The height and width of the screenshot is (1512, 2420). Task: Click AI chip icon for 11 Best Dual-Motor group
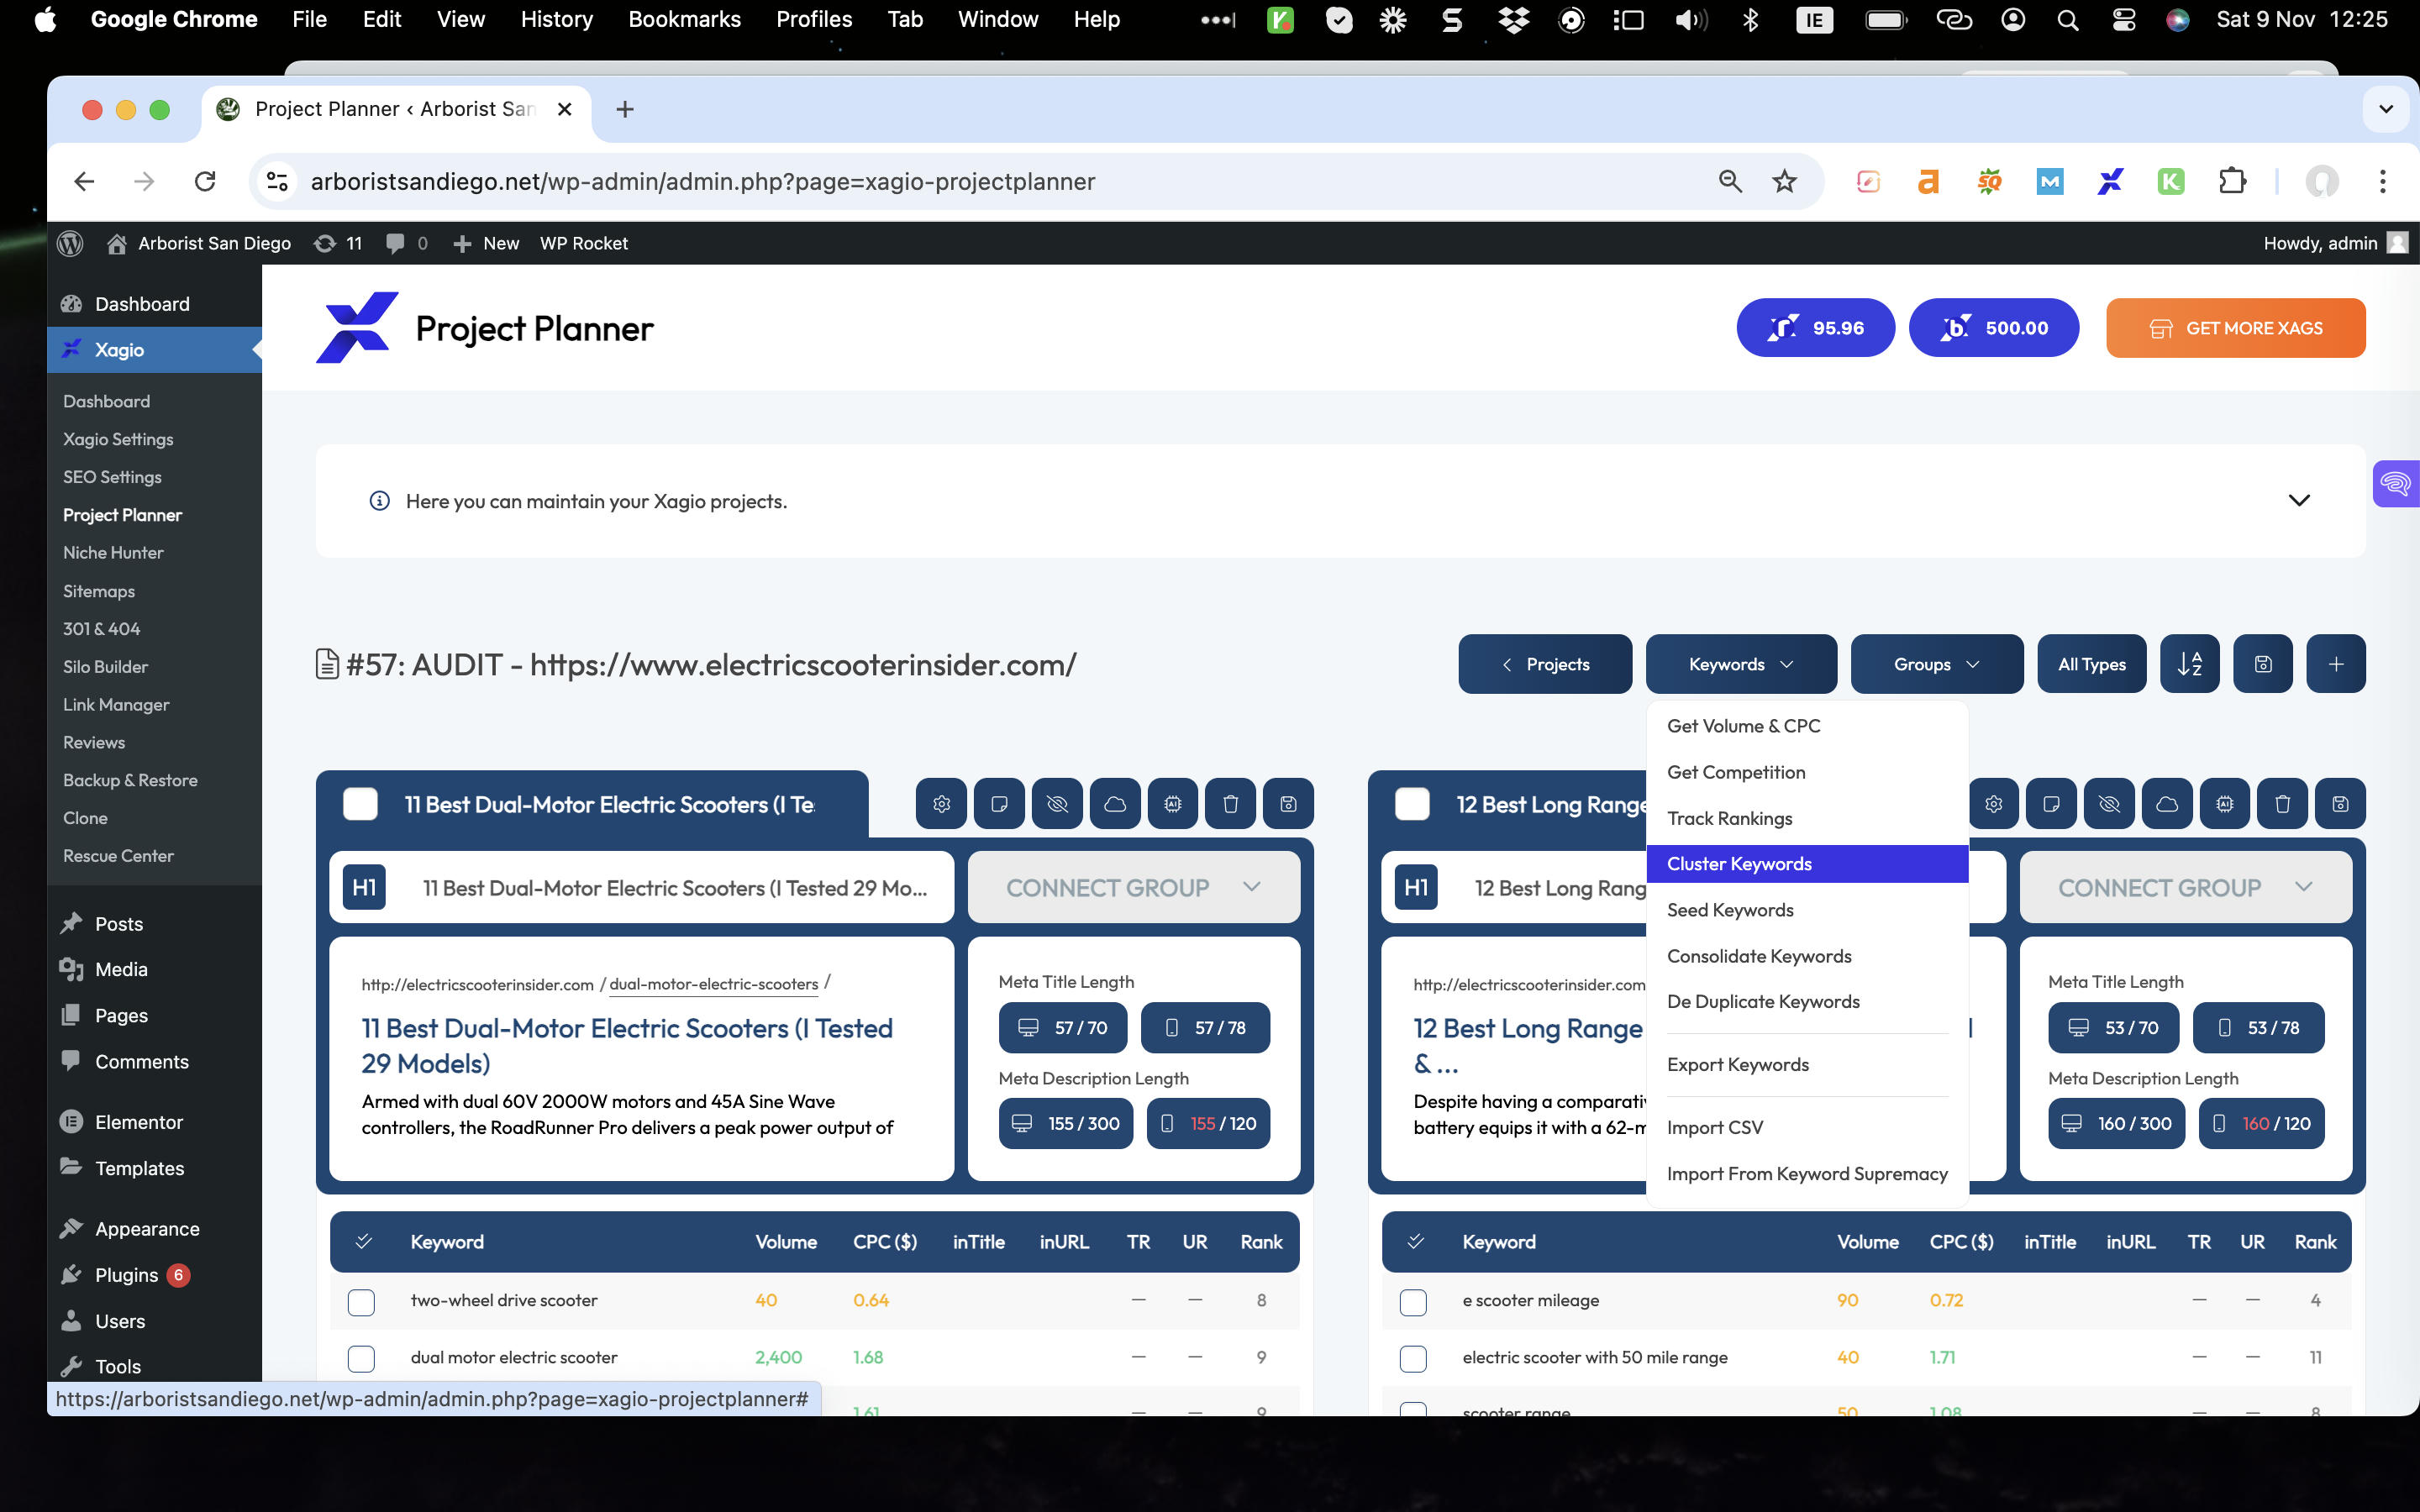pyautogui.click(x=1173, y=804)
